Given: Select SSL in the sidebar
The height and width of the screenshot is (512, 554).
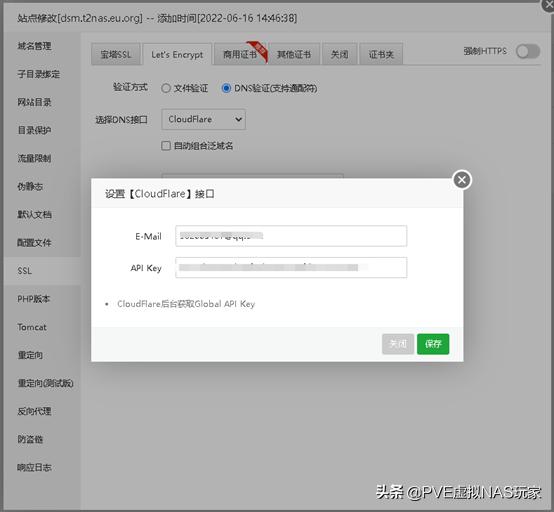Looking at the screenshot, I should pos(42,271).
